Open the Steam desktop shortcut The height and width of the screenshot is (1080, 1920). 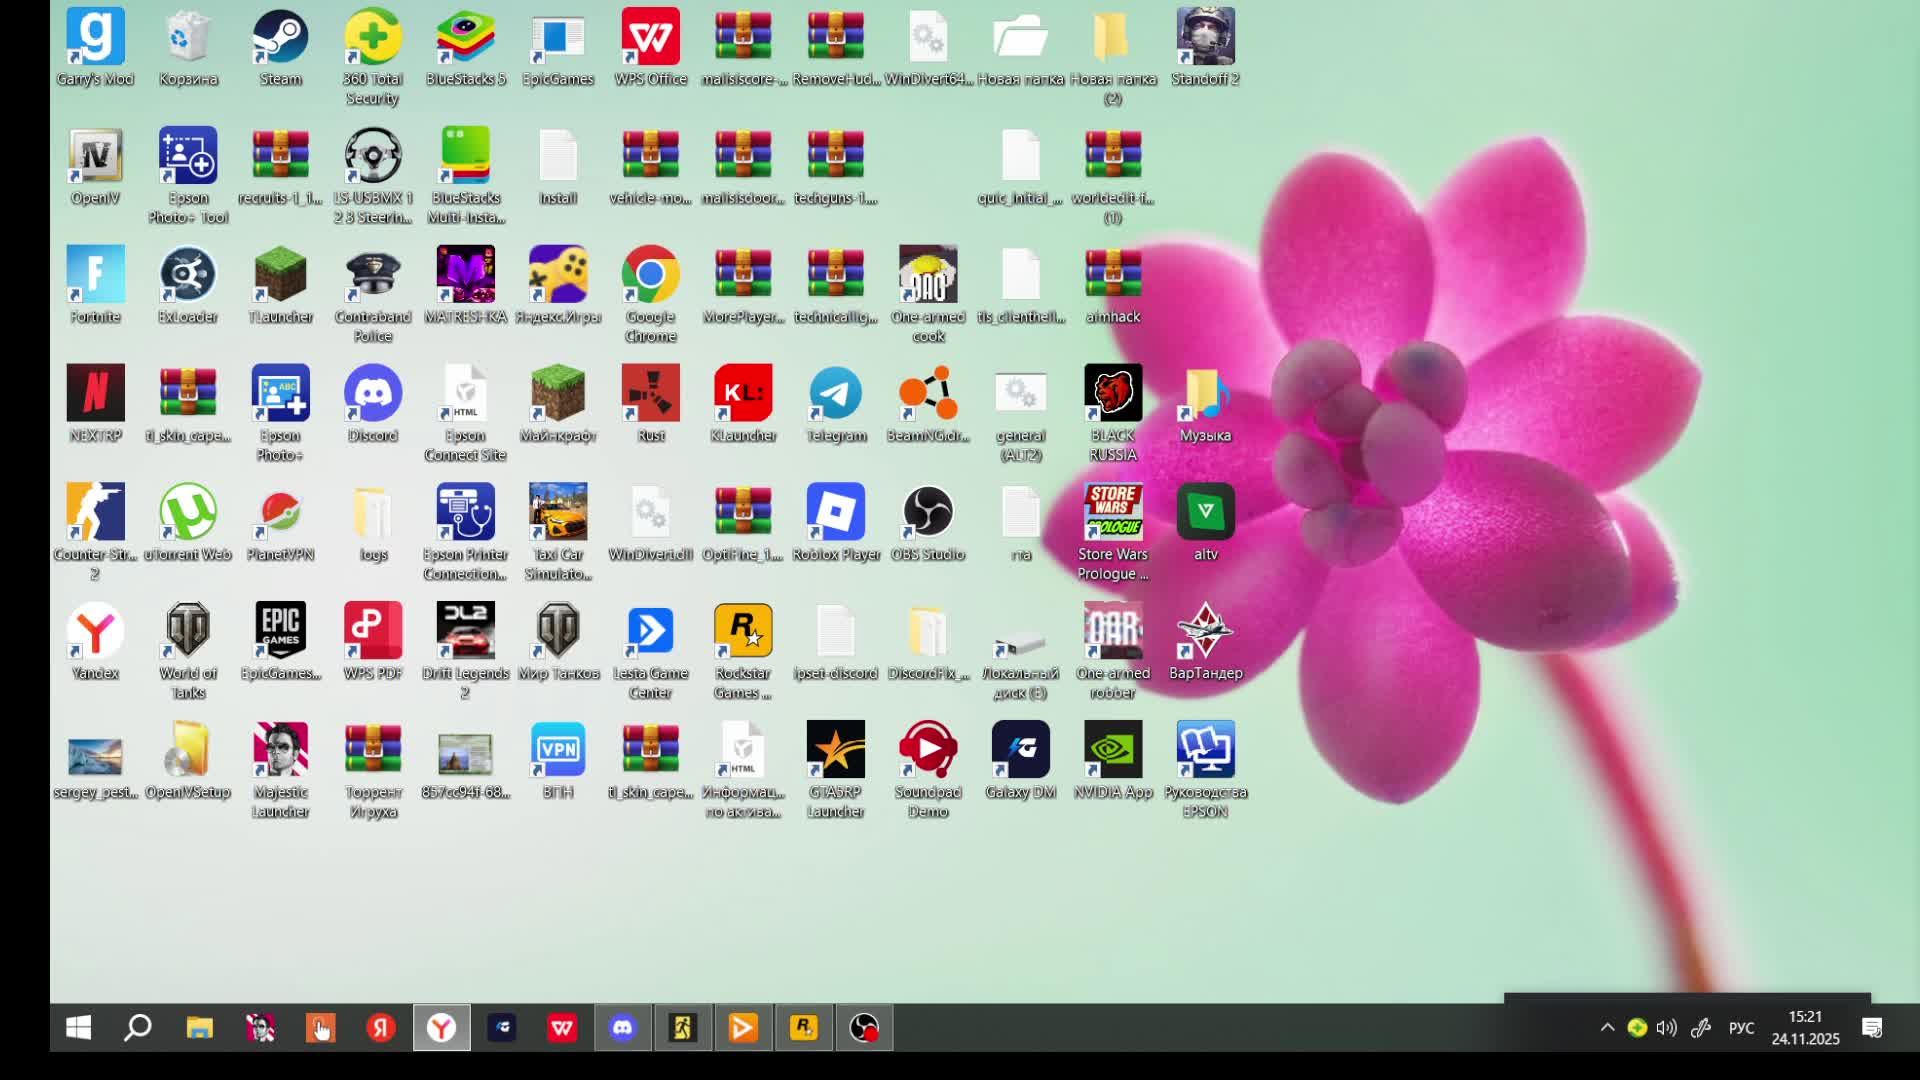(x=280, y=38)
